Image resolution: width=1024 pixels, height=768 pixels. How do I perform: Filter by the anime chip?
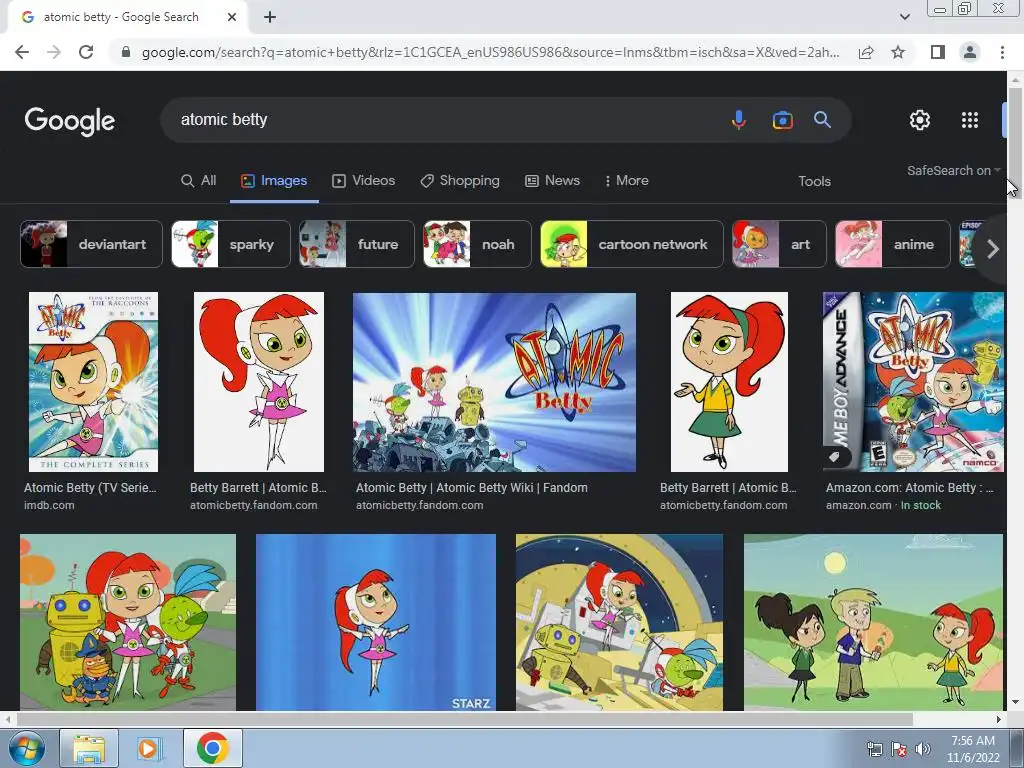[x=893, y=244]
